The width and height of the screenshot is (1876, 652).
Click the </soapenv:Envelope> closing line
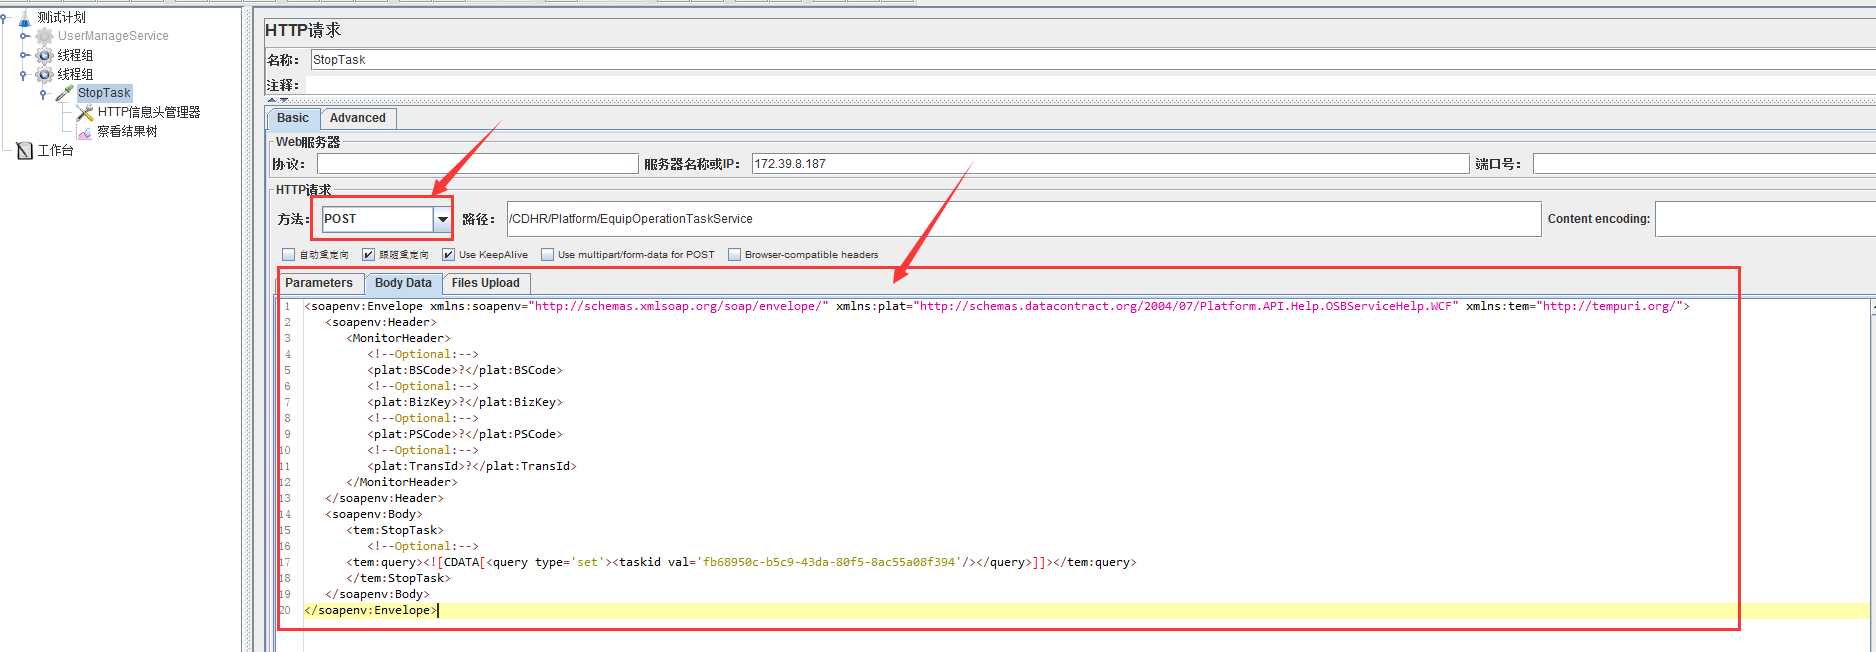click(371, 610)
